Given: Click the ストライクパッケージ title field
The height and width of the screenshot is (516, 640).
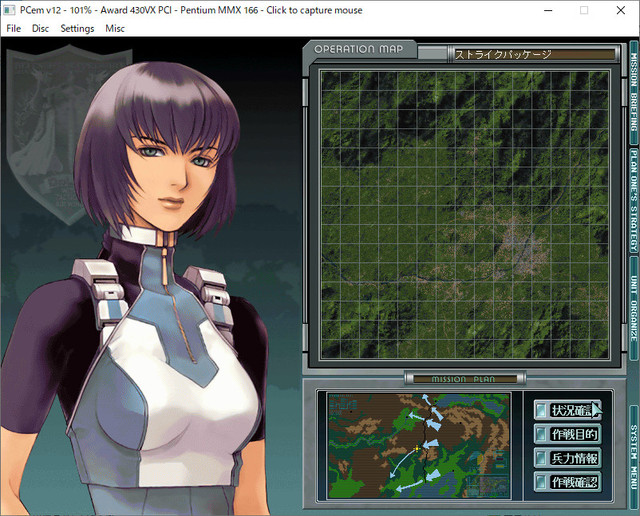Looking at the screenshot, I should click(x=534, y=55).
